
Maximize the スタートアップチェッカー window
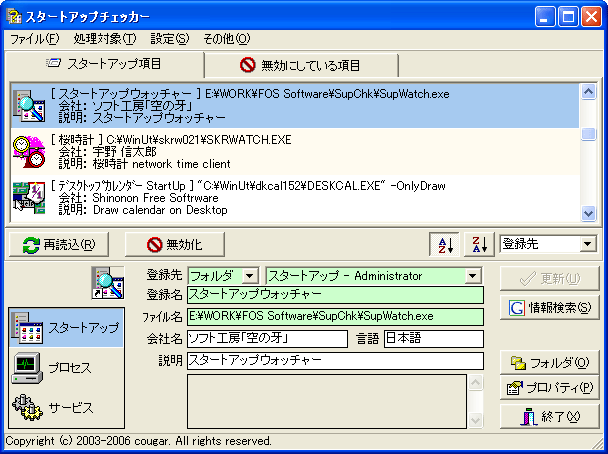pos(568,17)
